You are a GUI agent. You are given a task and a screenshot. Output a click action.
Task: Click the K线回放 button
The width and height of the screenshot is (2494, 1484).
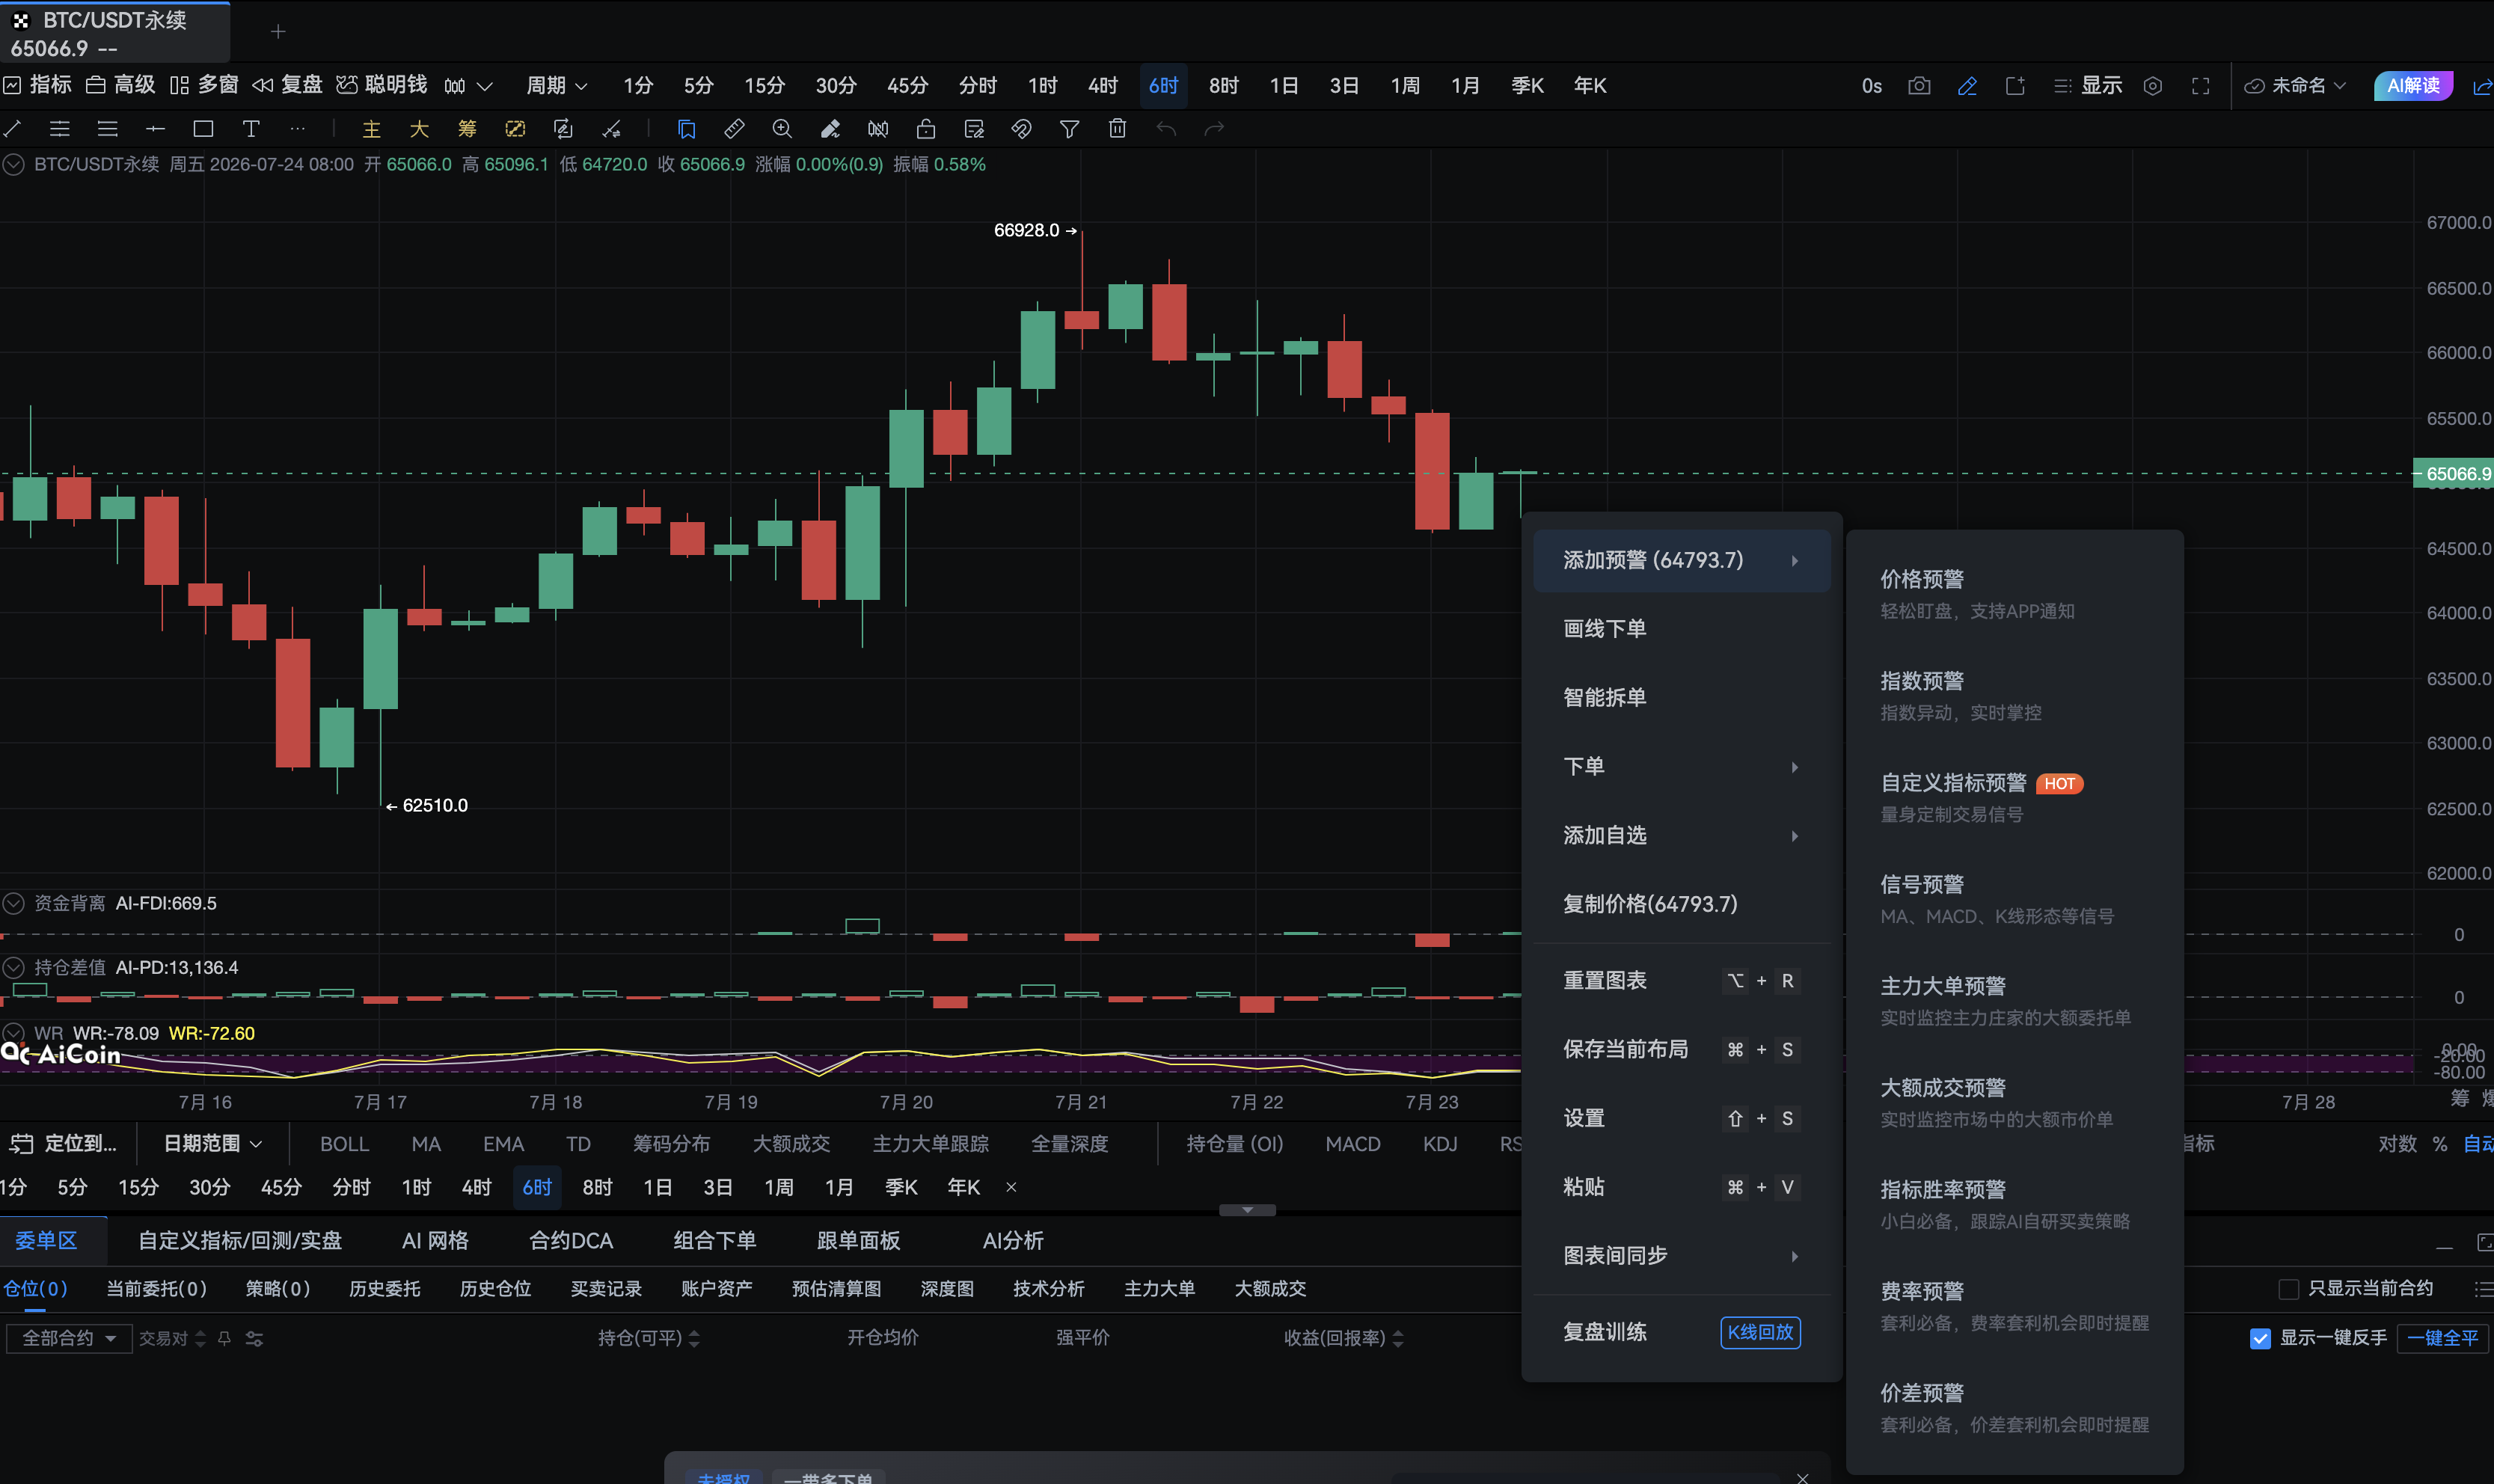1760,1332
